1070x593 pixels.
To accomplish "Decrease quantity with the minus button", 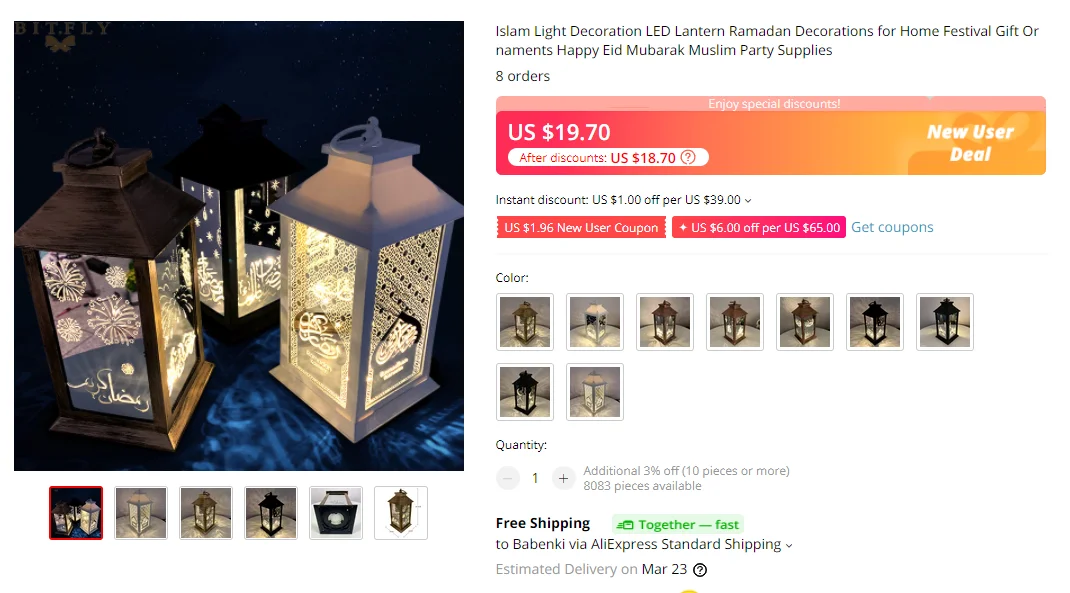I will 508,478.
